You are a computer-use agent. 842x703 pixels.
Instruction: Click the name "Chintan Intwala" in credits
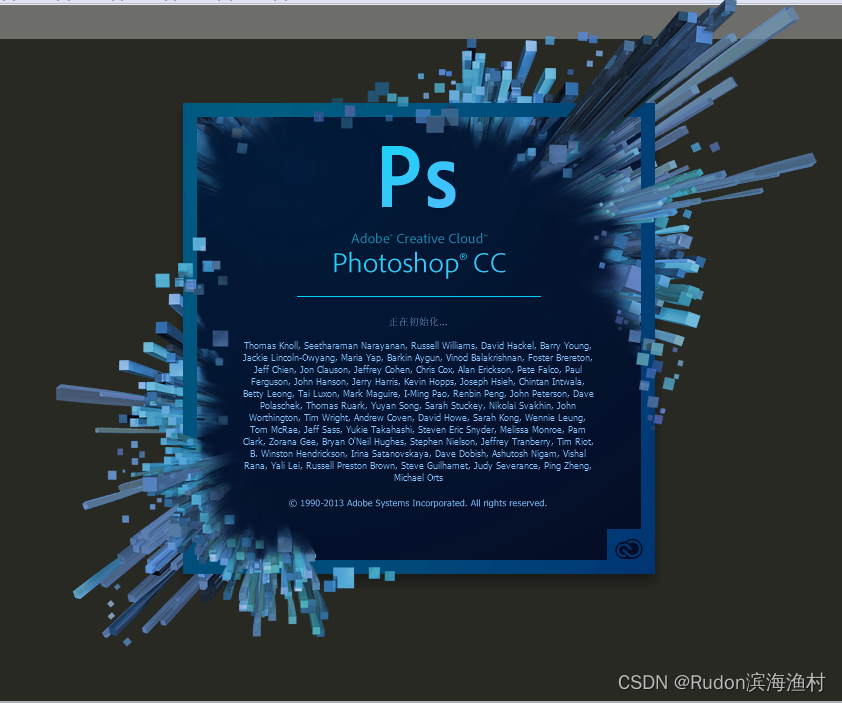(x=551, y=382)
